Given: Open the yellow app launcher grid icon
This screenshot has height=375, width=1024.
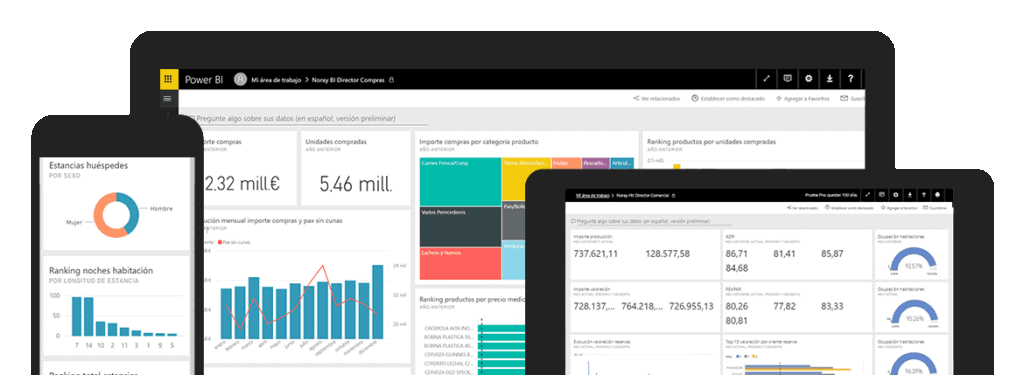Looking at the screenshot, I should 168,79.
